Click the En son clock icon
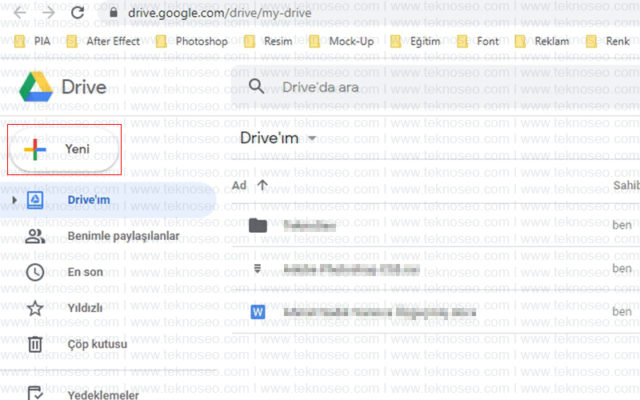This screenshot has height=400, width=640. point(35,272)
